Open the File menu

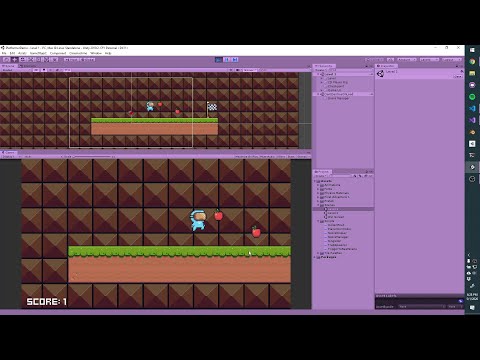pos(4,53)
